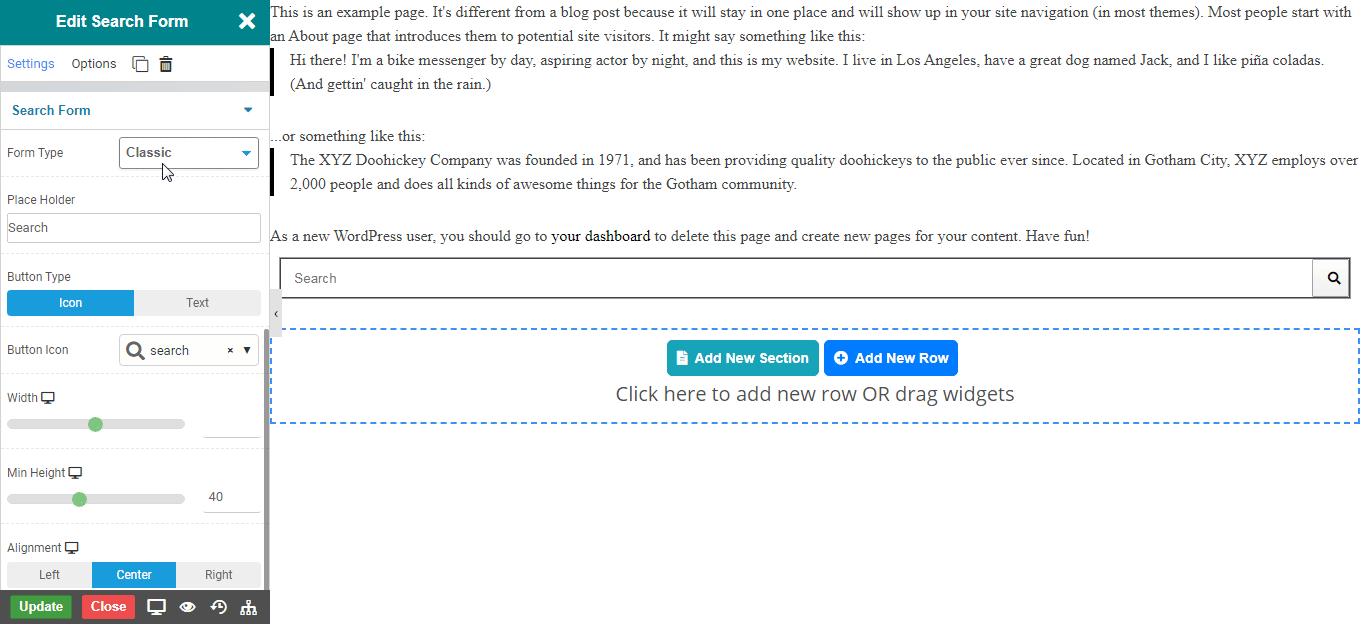Switch to the Options tab
Viewport: 1360px width, 625px height.
click(x=94, y=64)
